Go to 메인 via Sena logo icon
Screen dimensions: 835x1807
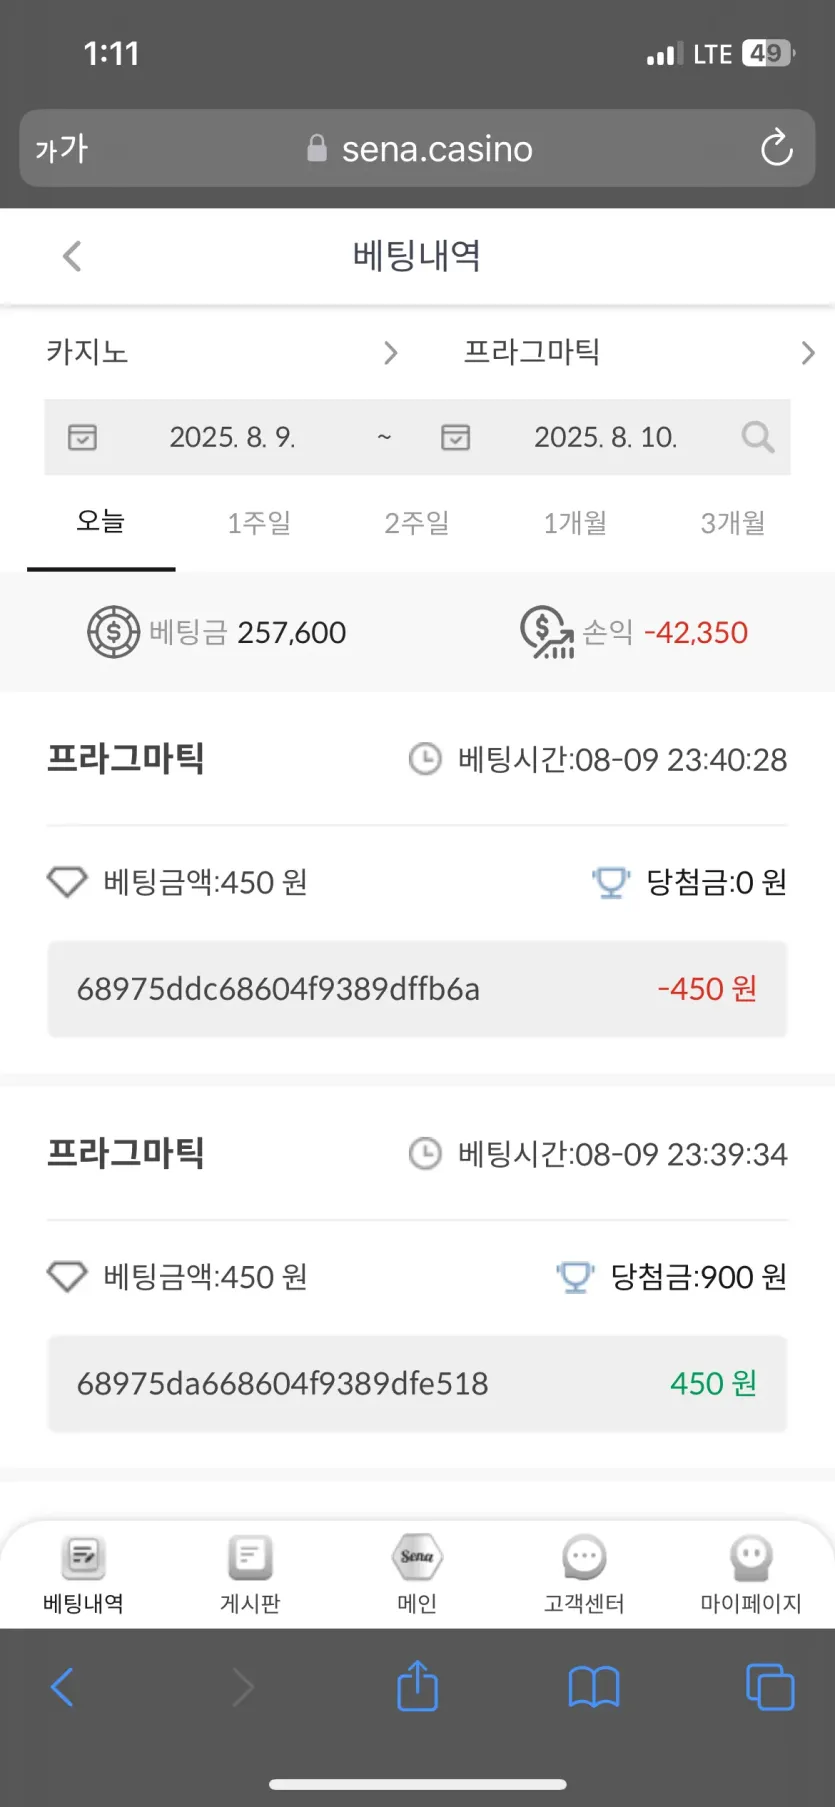(x=417, y=1558)
